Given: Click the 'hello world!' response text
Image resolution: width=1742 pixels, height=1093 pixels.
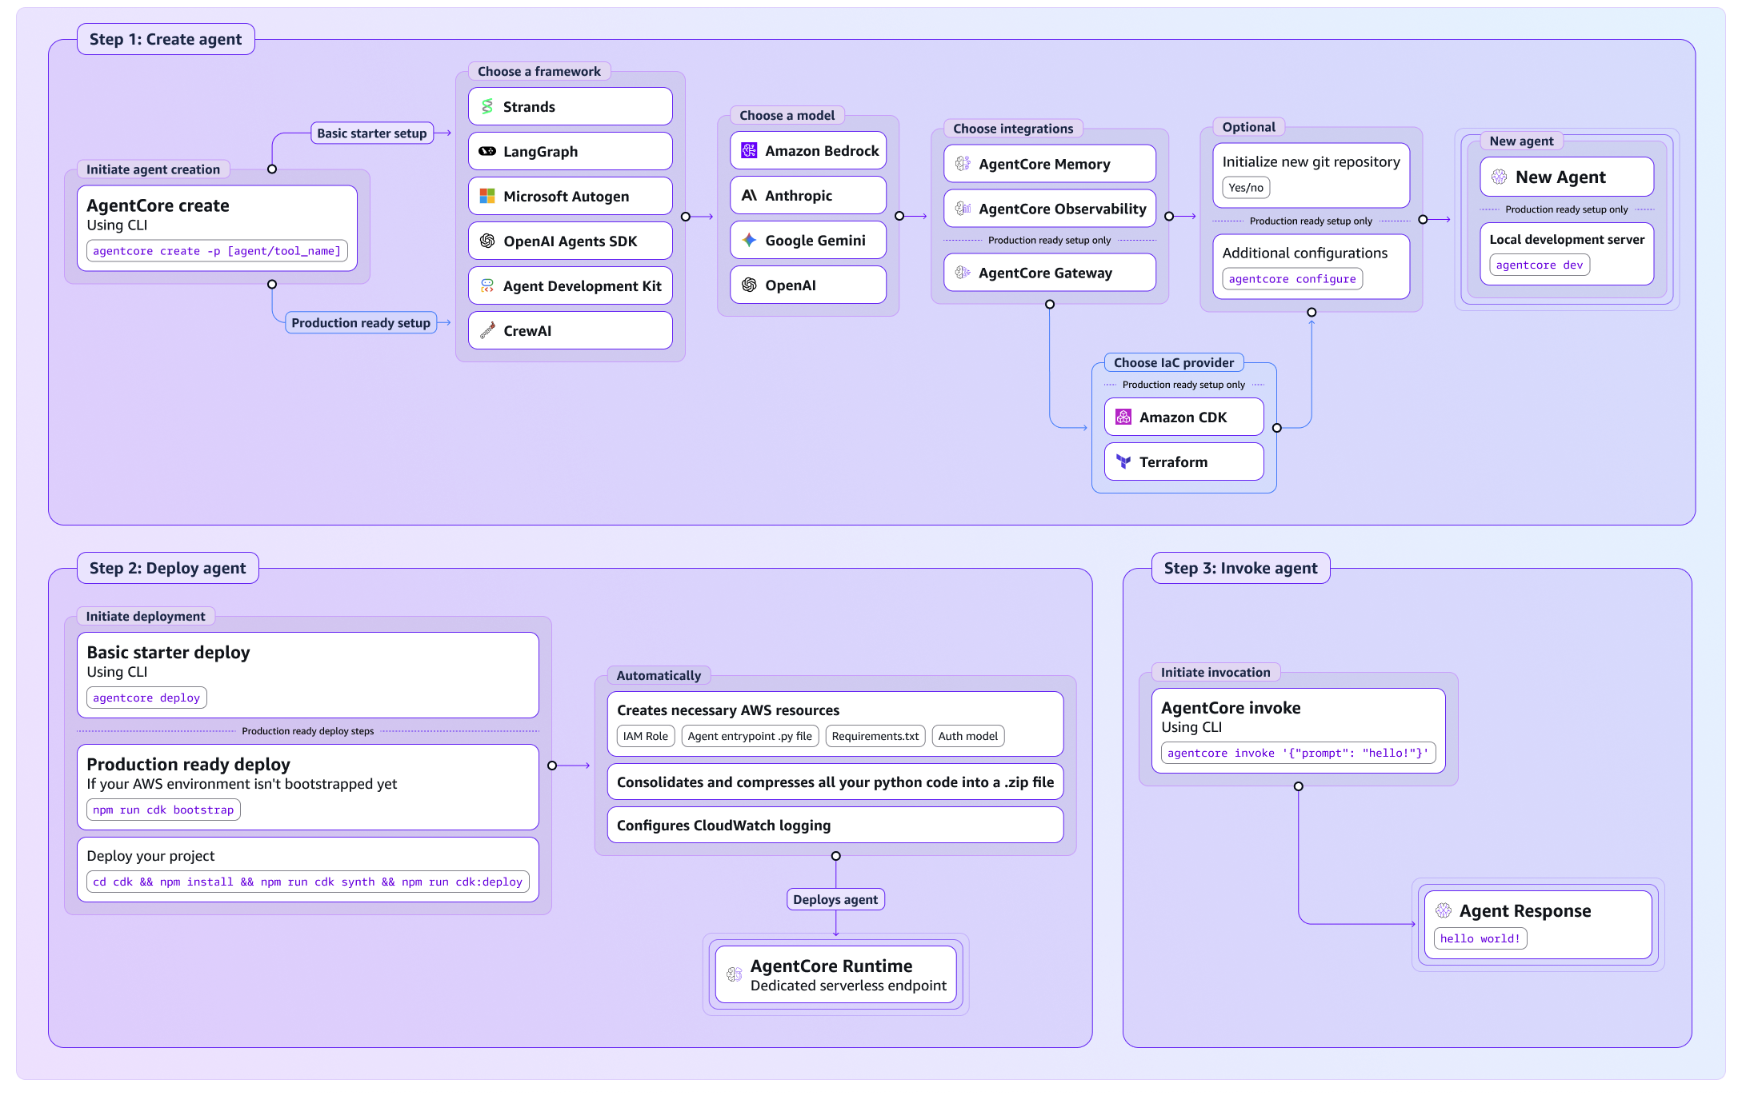Looking at the screenshot, I should [x=1480, y=939].
